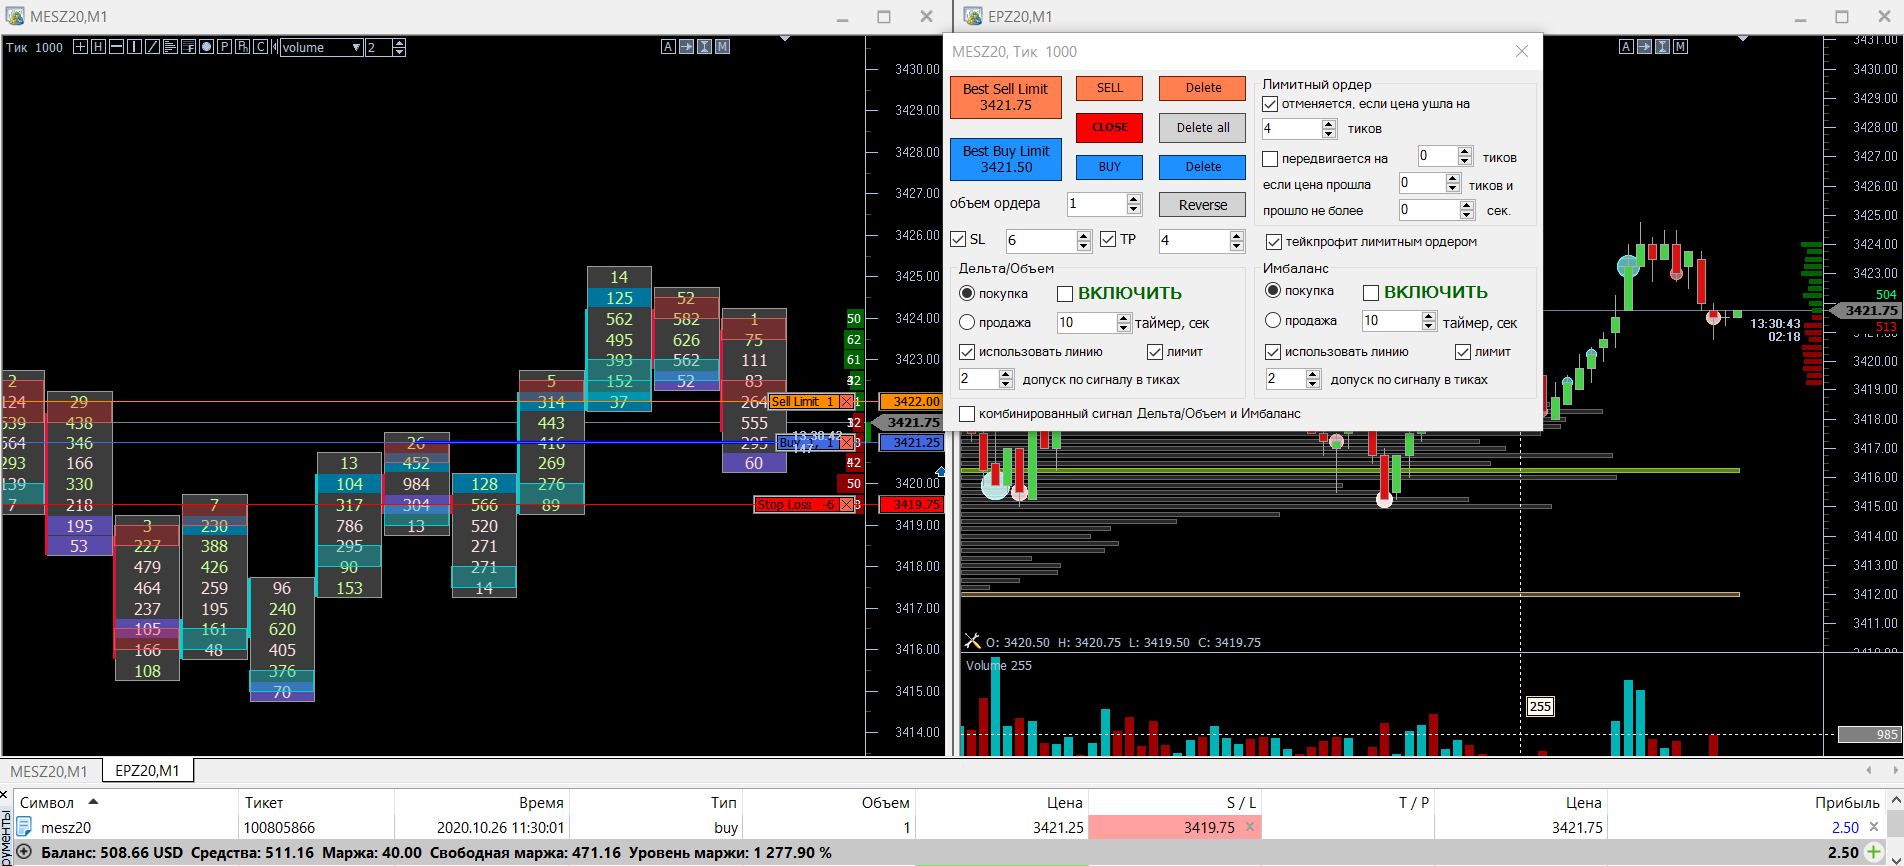Adjust the TP value spinner arrows
Viewport: 1904px width, 866px height.
[1237, 241]
